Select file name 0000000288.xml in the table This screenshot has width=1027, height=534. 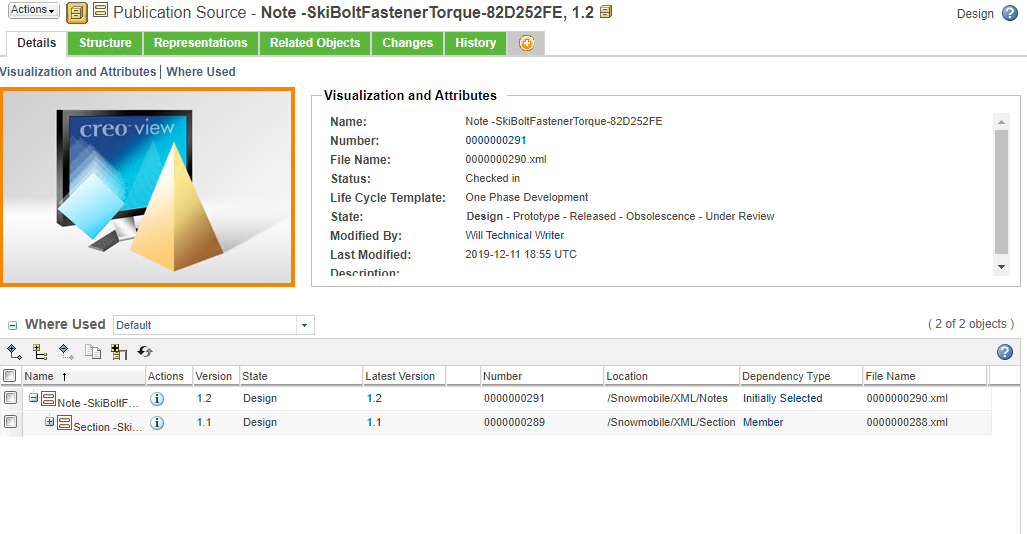click(906, 423)
